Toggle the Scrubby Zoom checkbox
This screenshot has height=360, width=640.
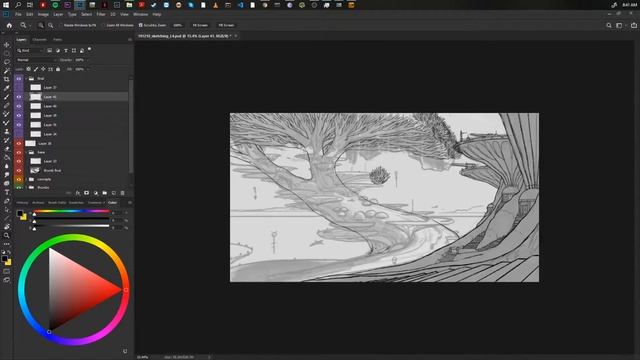point(140,25)
